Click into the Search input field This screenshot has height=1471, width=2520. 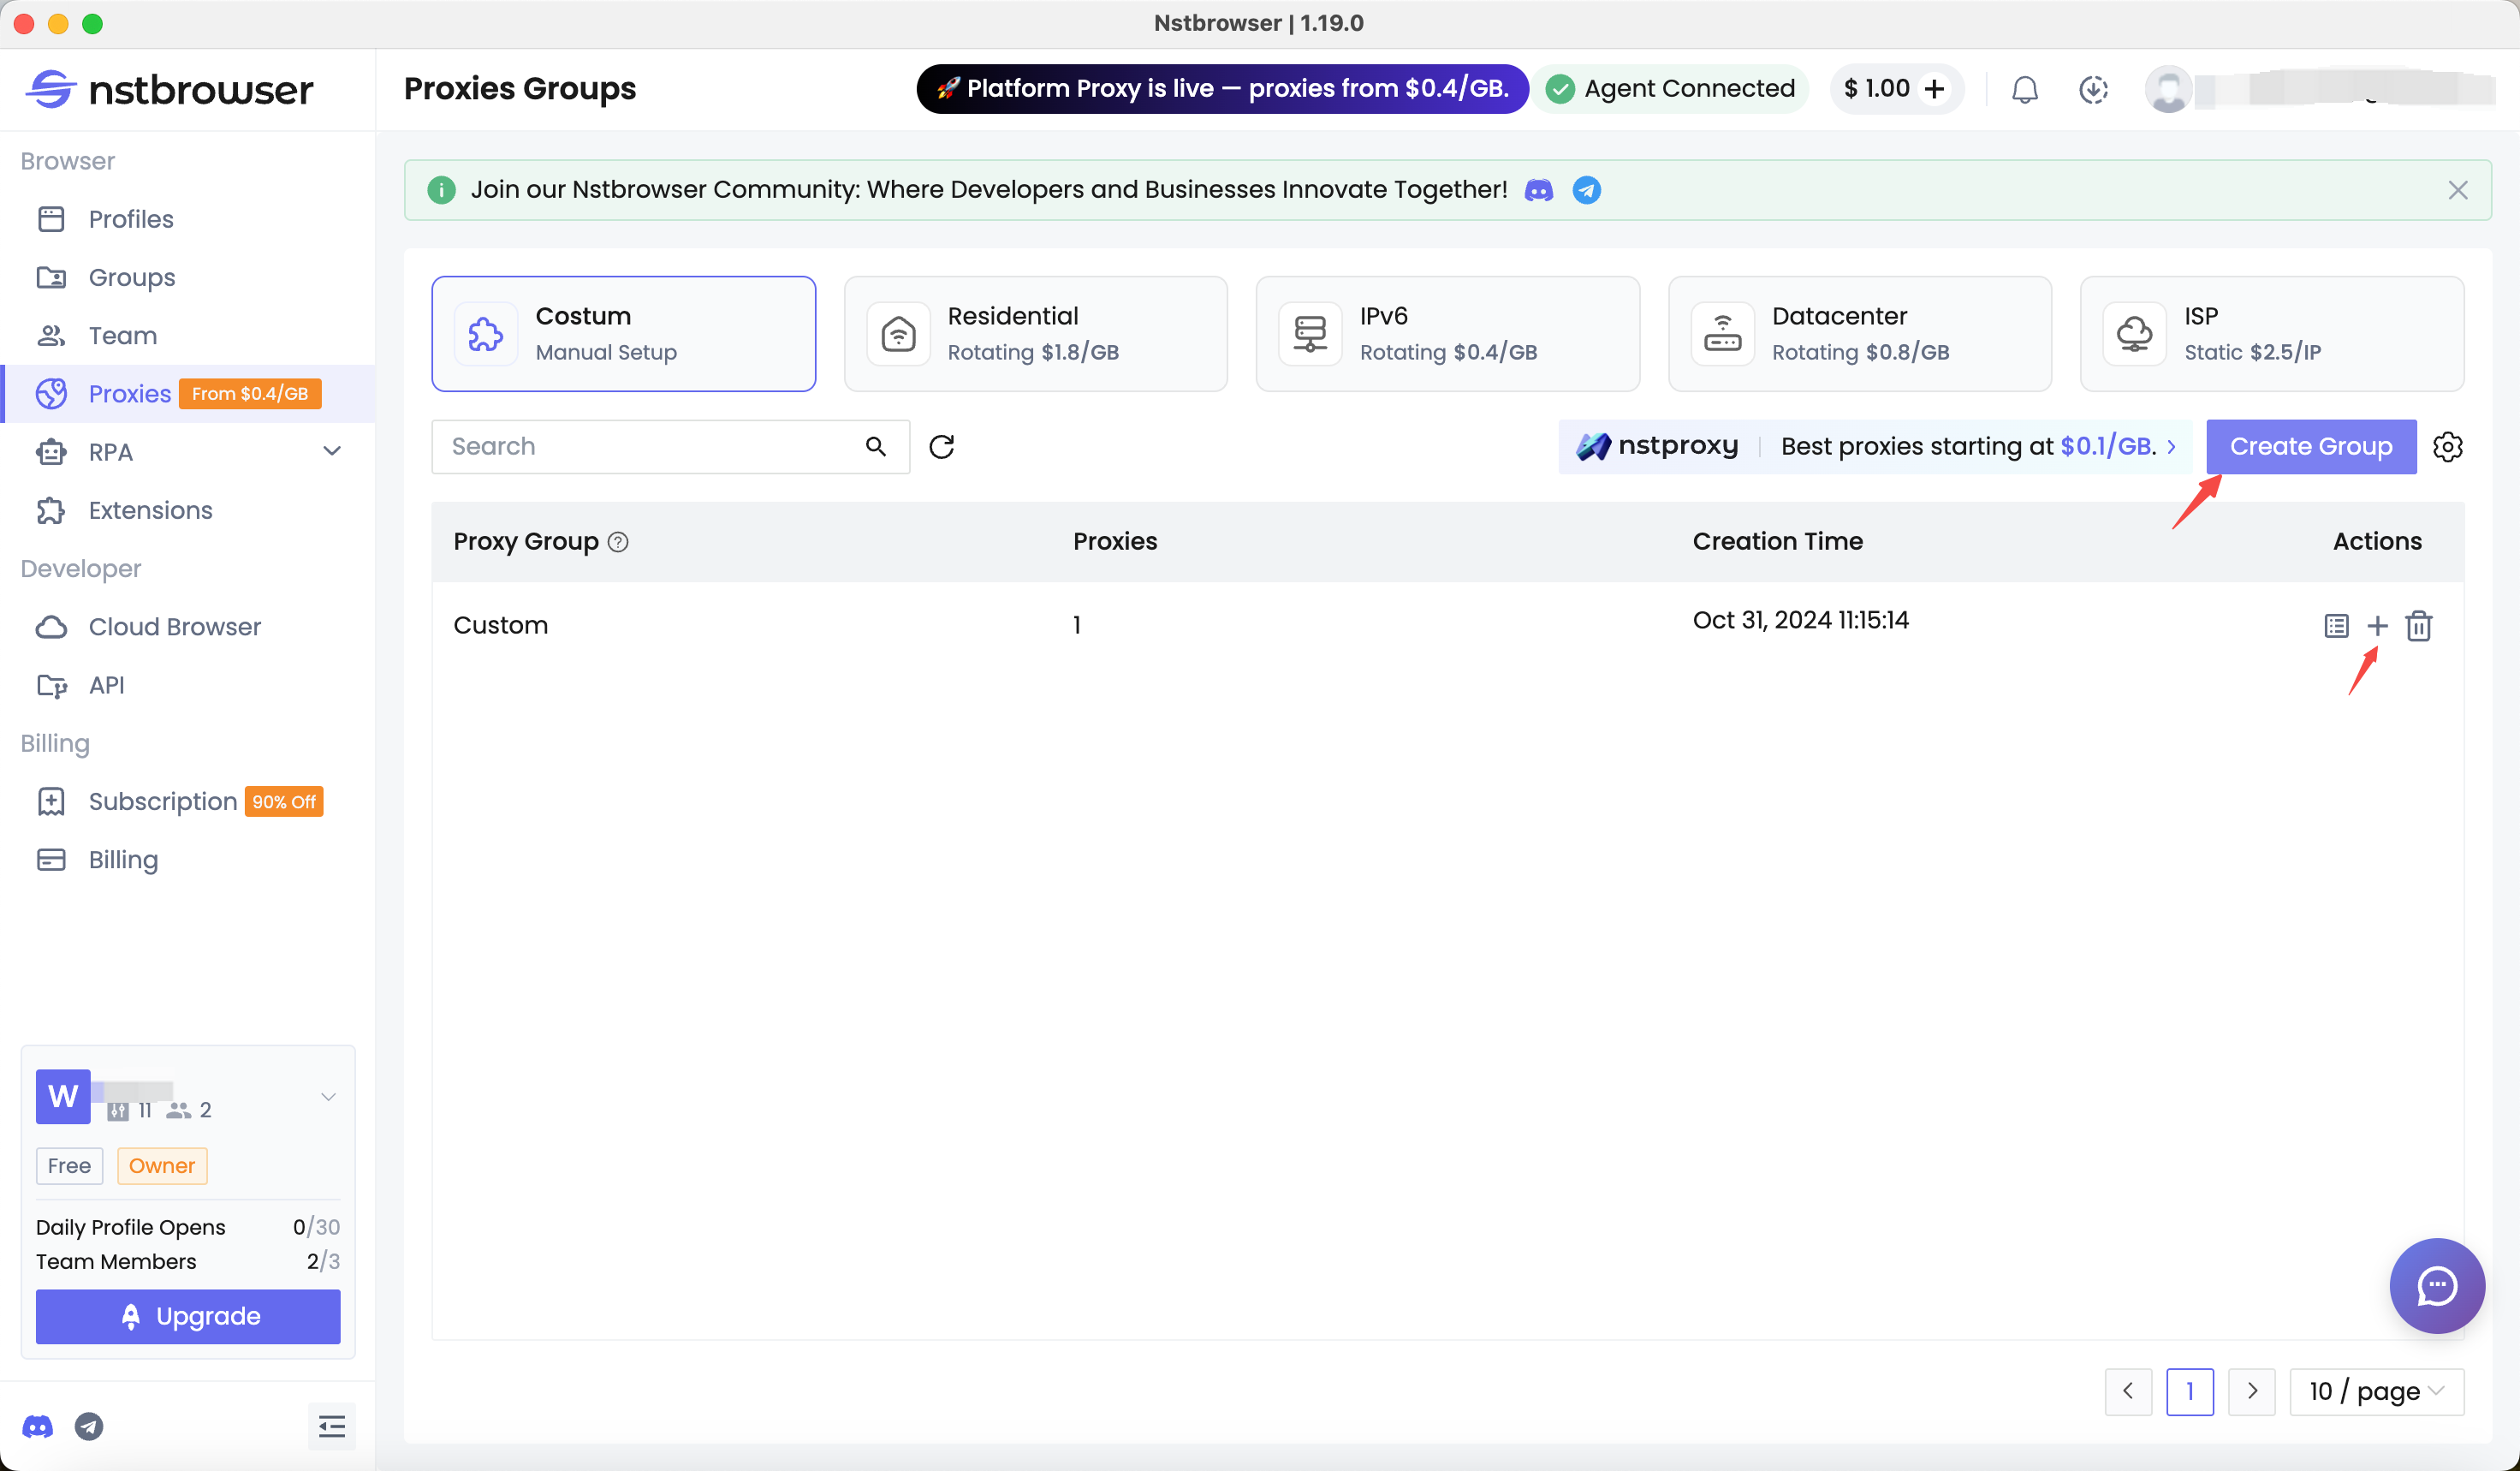(x=650, y=446)
